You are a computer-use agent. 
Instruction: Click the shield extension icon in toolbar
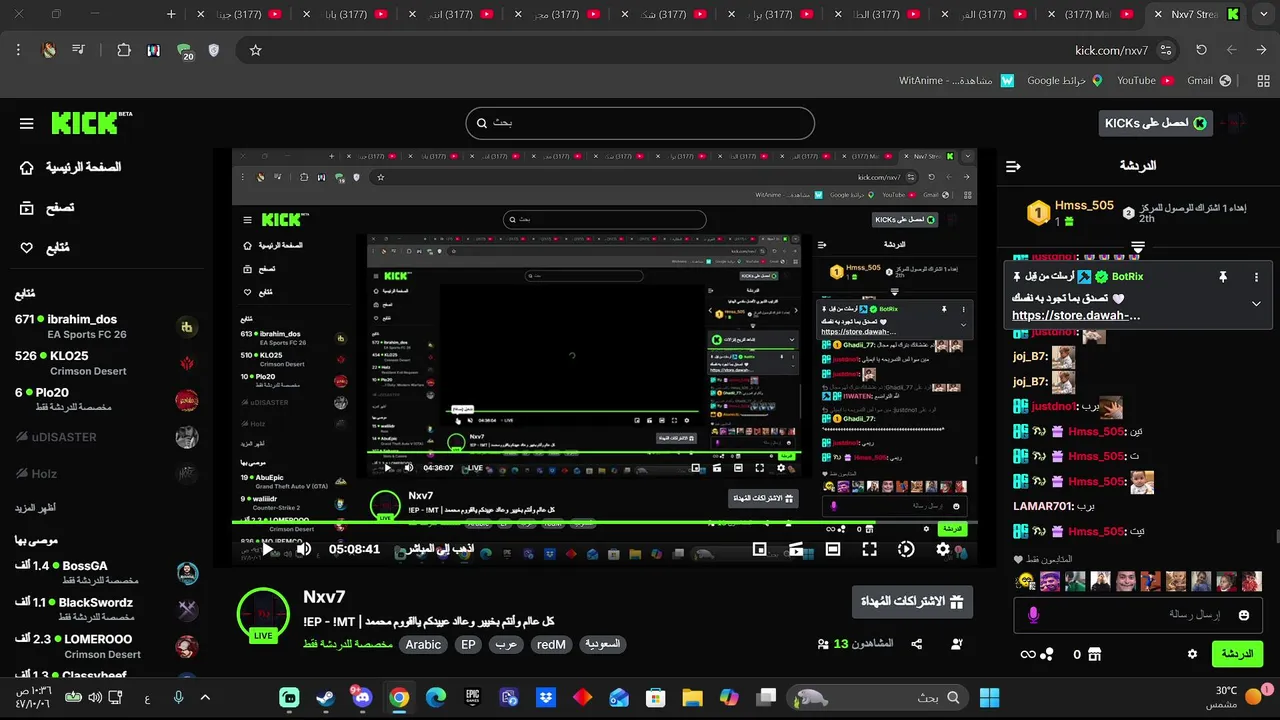[214, 50]
